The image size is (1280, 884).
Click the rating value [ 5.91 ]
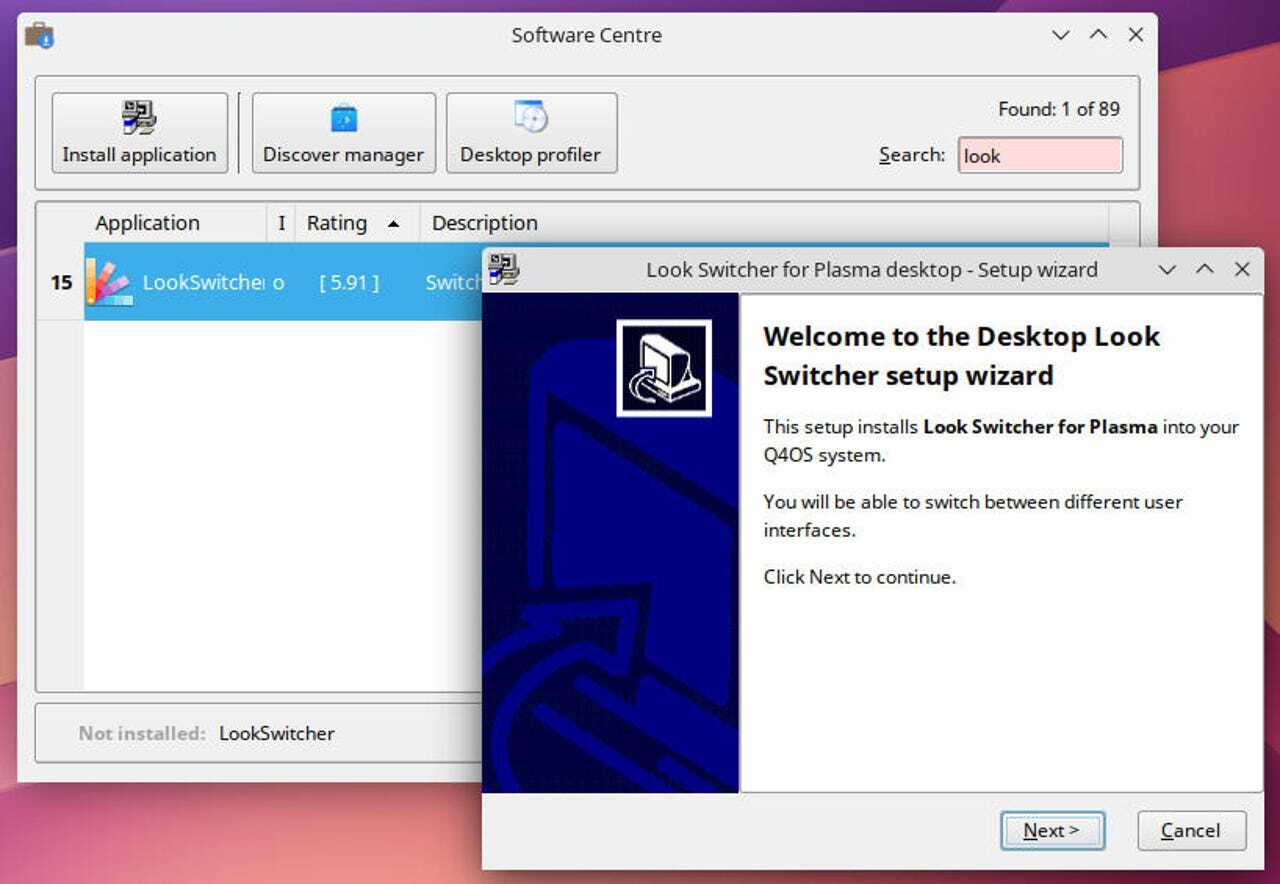point(349,283)
